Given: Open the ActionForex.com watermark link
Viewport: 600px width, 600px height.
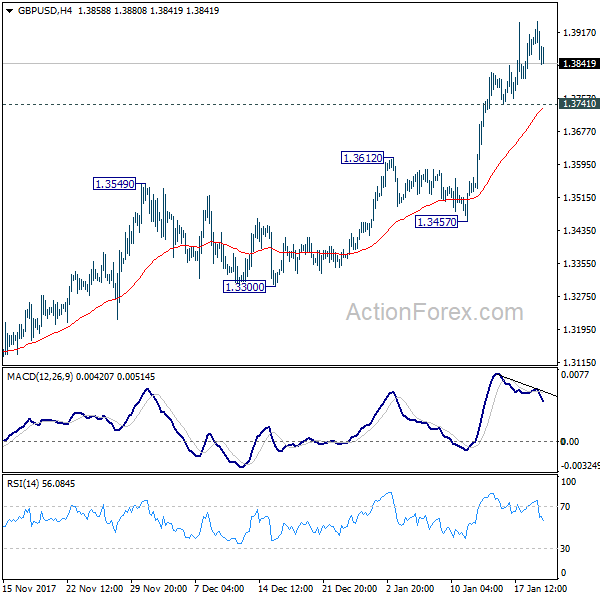Looking at the screenshot, I should 434,313.
